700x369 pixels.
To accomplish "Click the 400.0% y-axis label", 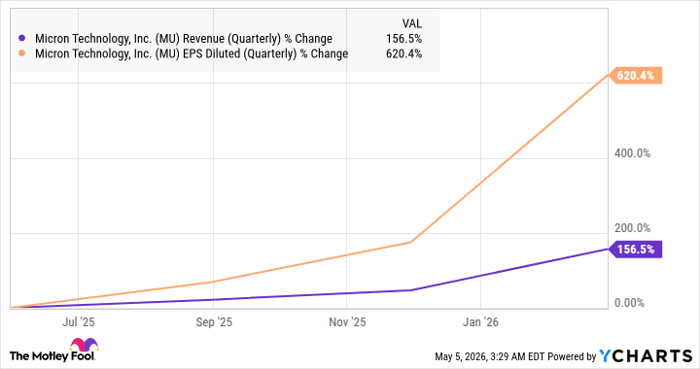I will click(x=632, y=153).
